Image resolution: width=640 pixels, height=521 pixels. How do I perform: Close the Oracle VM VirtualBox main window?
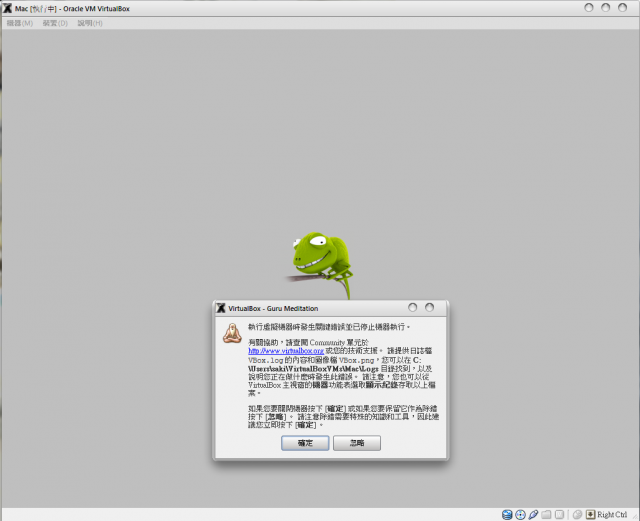[x=622, y=8]
